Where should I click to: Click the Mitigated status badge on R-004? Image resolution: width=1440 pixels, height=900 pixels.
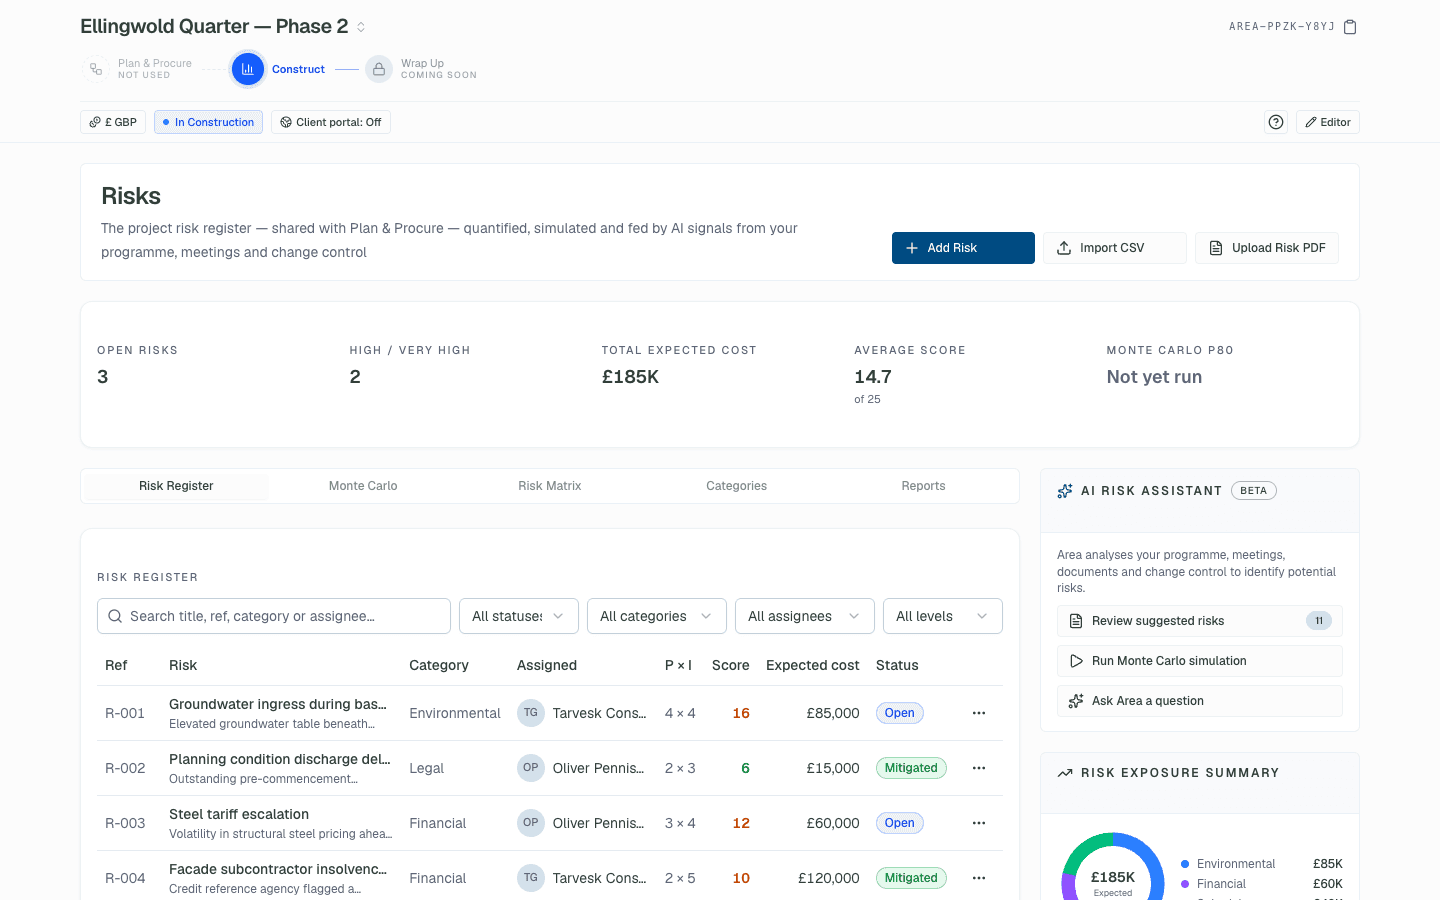tap(911, 878)
